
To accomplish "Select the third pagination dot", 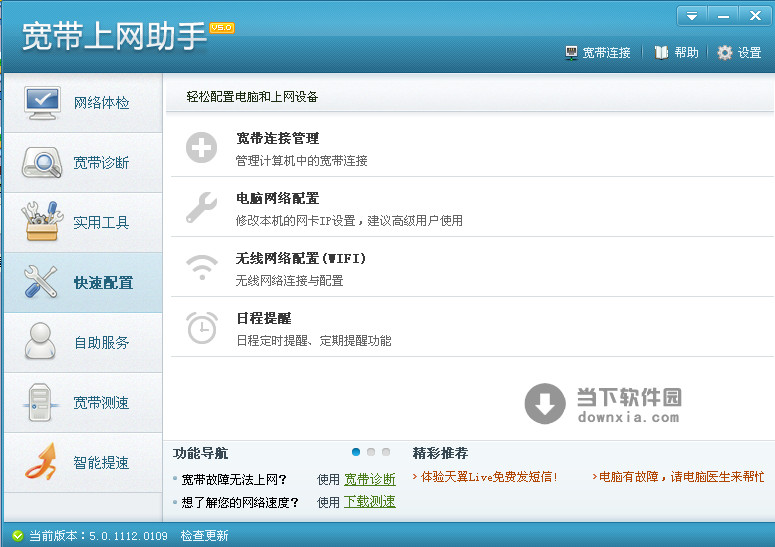I will coord(386,452).
